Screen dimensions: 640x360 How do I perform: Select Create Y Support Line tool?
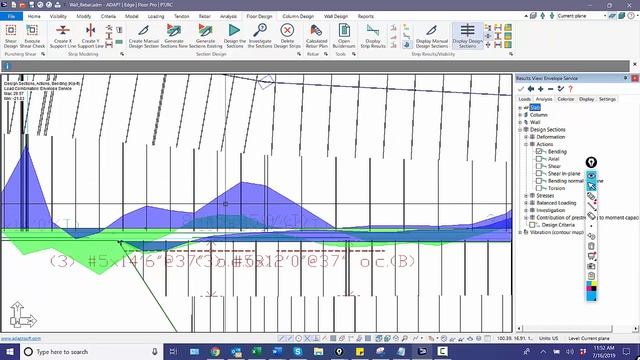point(91,36)
